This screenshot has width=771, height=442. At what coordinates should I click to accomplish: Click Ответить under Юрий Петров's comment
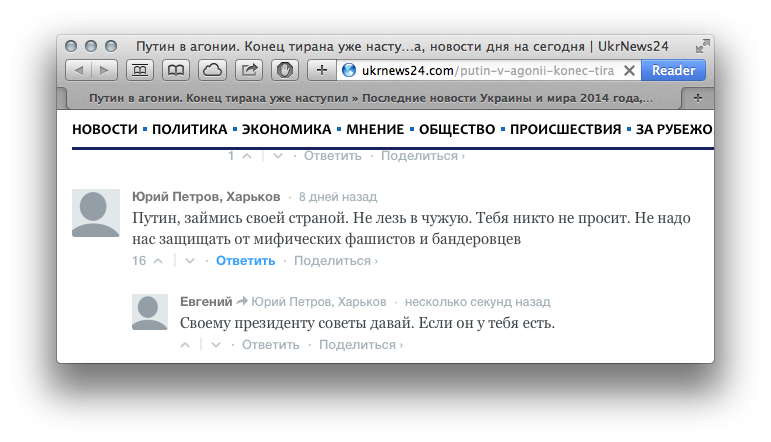245,261
